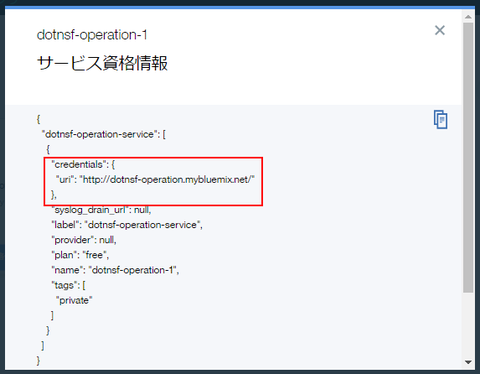This screenshot has width=480, height=374.
Task: Click the "credentials": { line
Action: pyautogui.click(x=83, y=164)
